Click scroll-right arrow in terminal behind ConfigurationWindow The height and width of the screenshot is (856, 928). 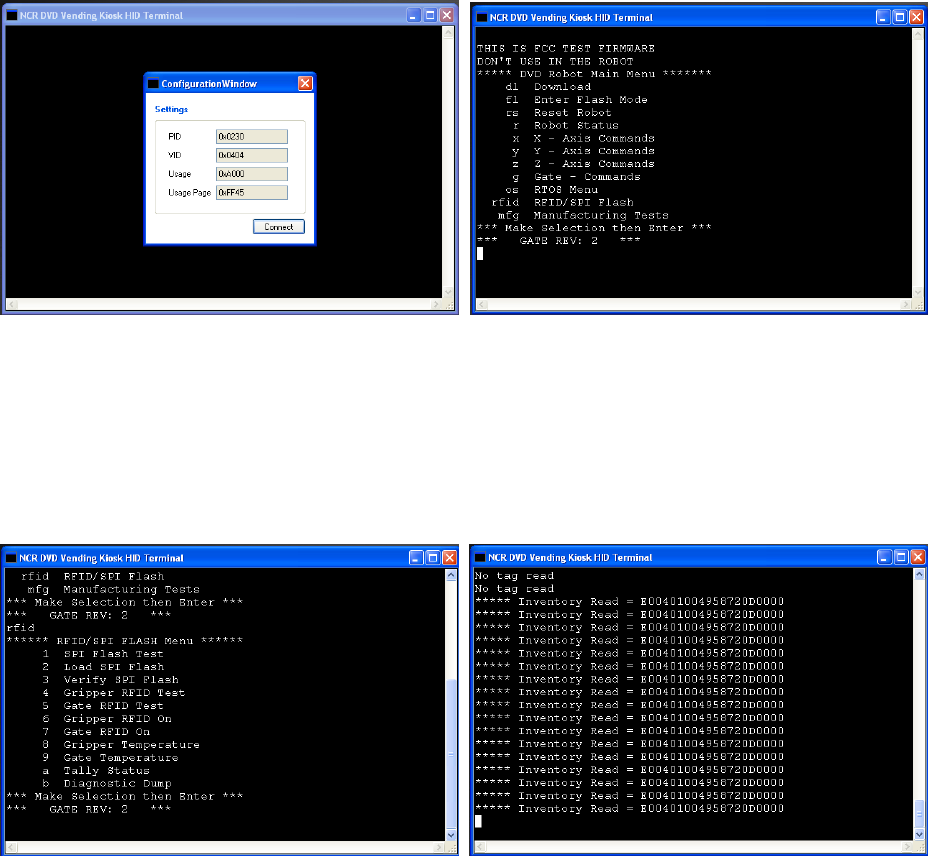pyautogui.click(x=437, y=304)
